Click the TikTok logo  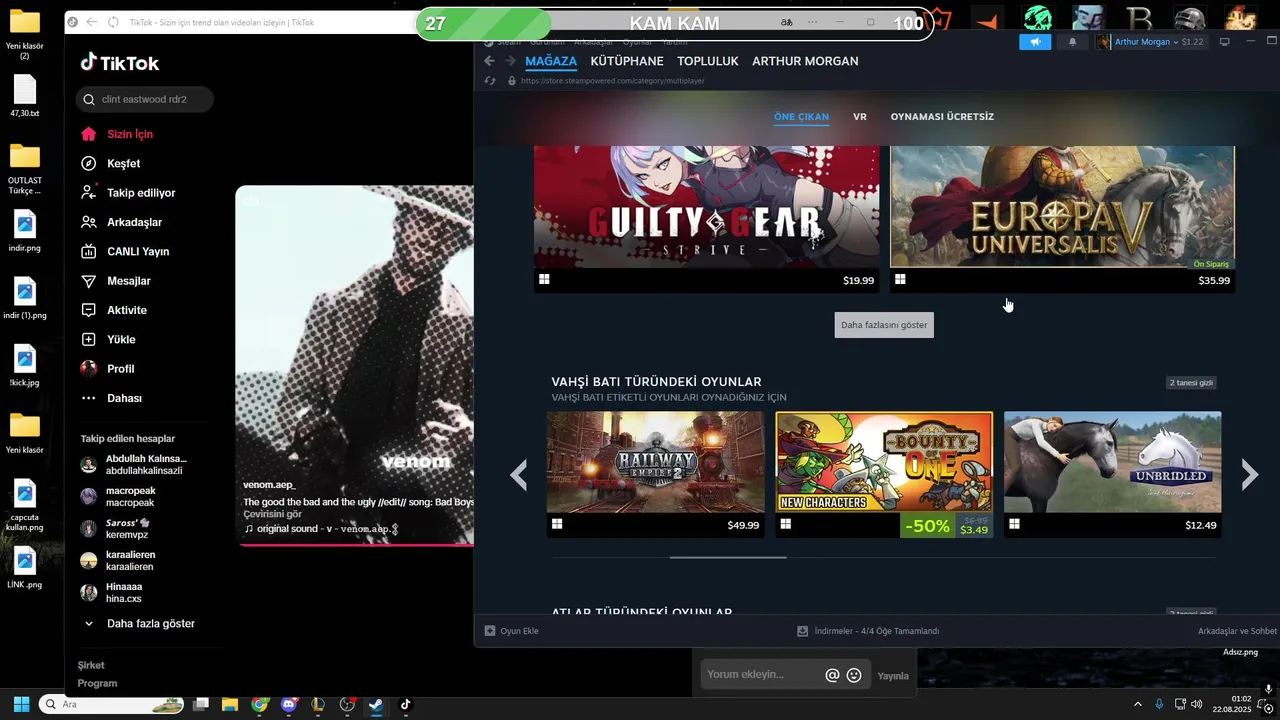pyautogui.click(x=120, y=63)
